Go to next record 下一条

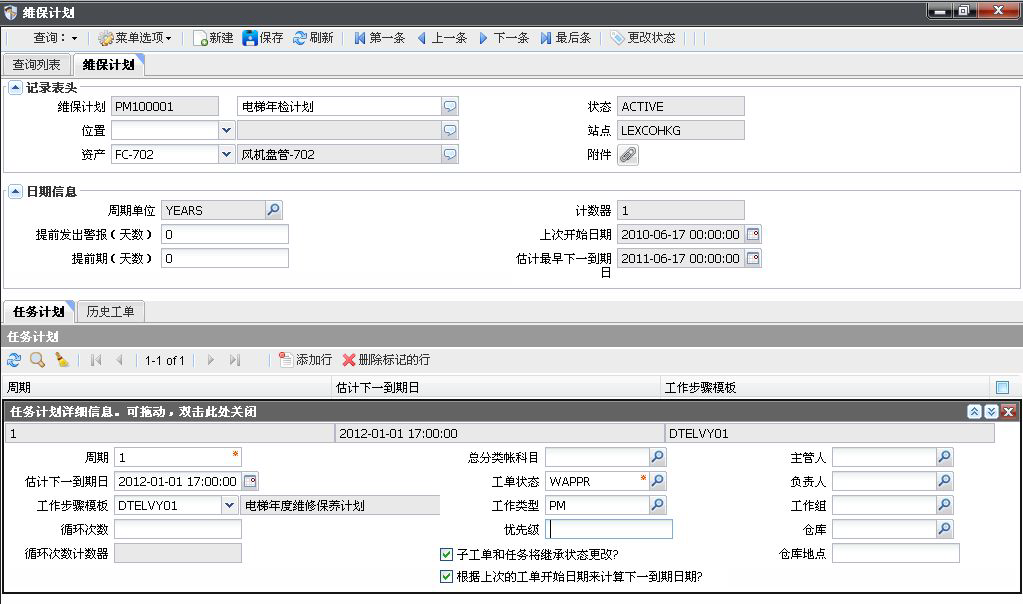pyautogui.click(x=503, y=38)
